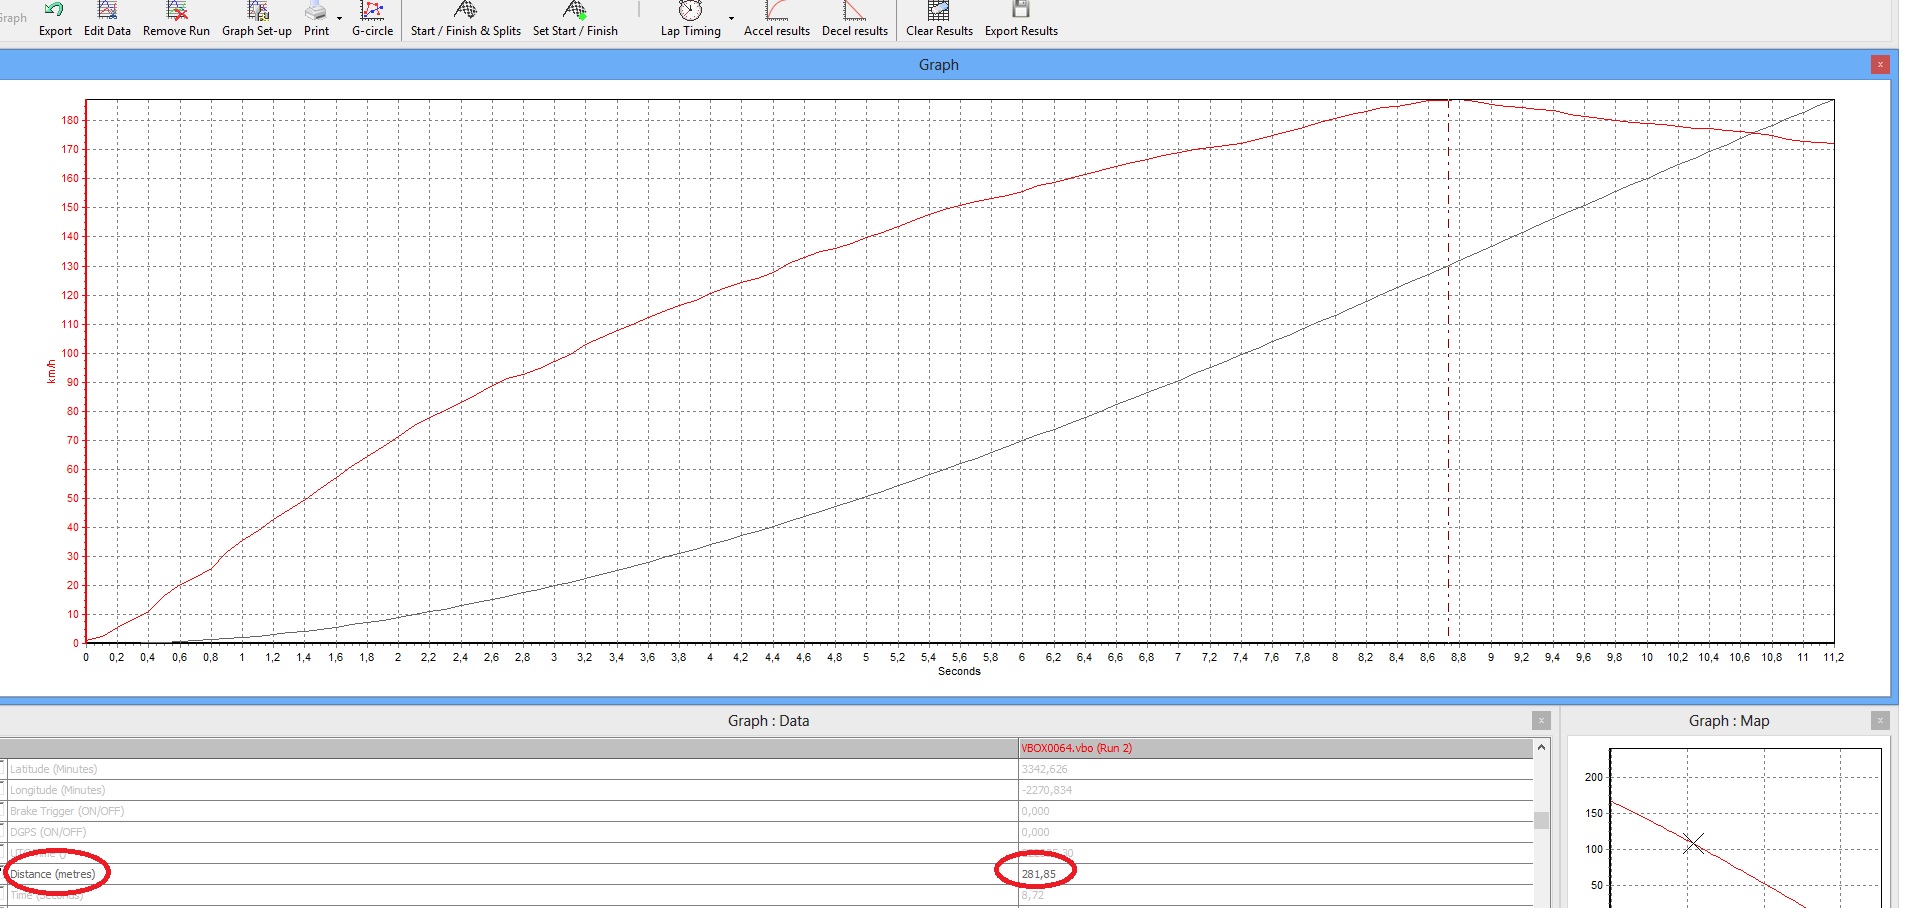
Task: Click the Lap Timing stopwatch icon
Action: coord(690,12)
